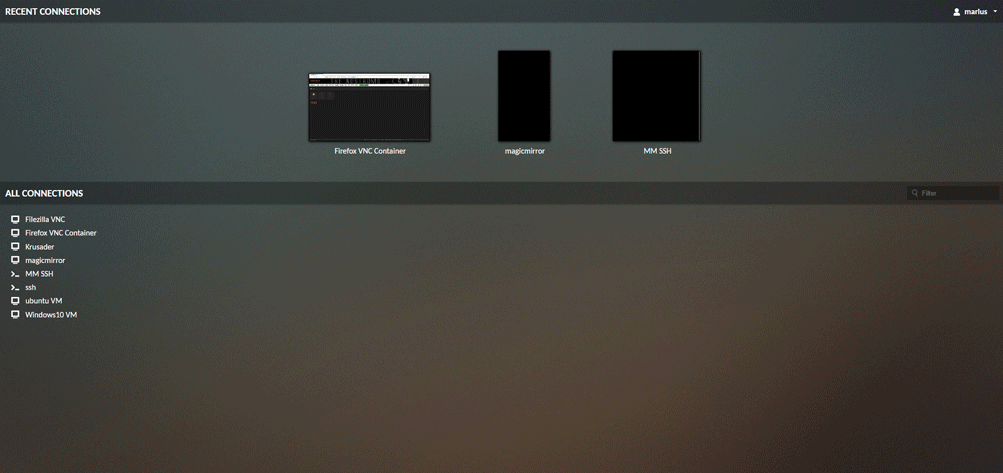Connect to Filezilla VNC from the list

point(45,219)
